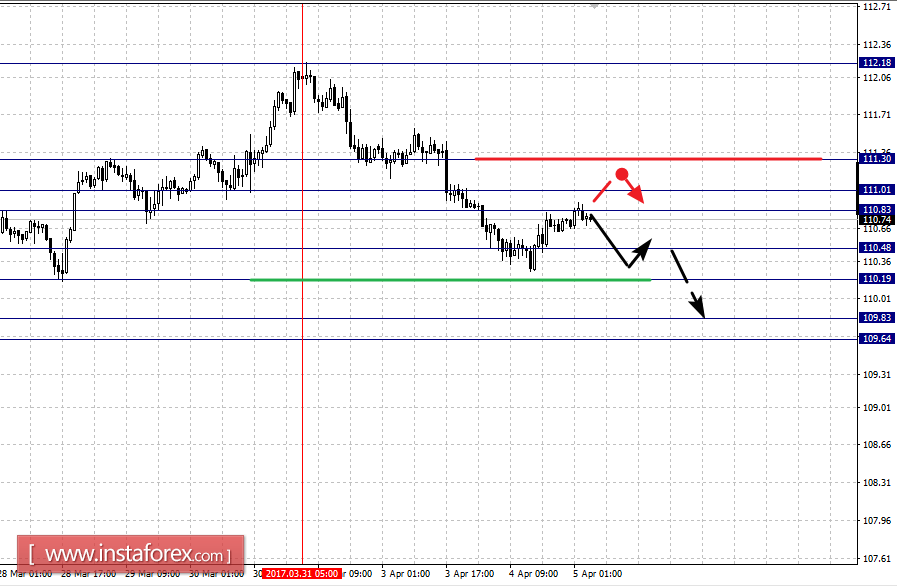The height and width of the screenshot is (586, 897).
Task: Click the 5 Apr 01:00 time label
Action: click(597, 573)
